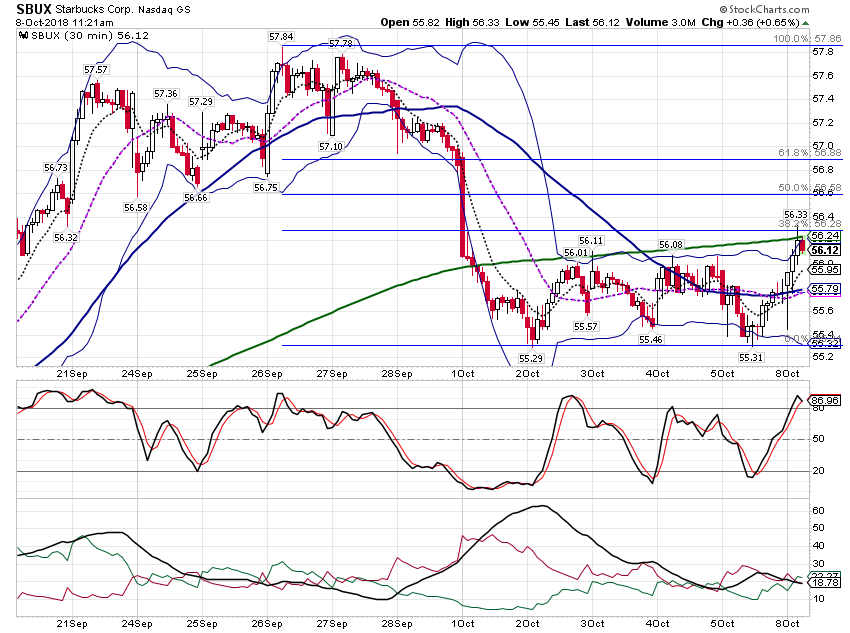Click the High 56.33 value in header

(472, 22)
